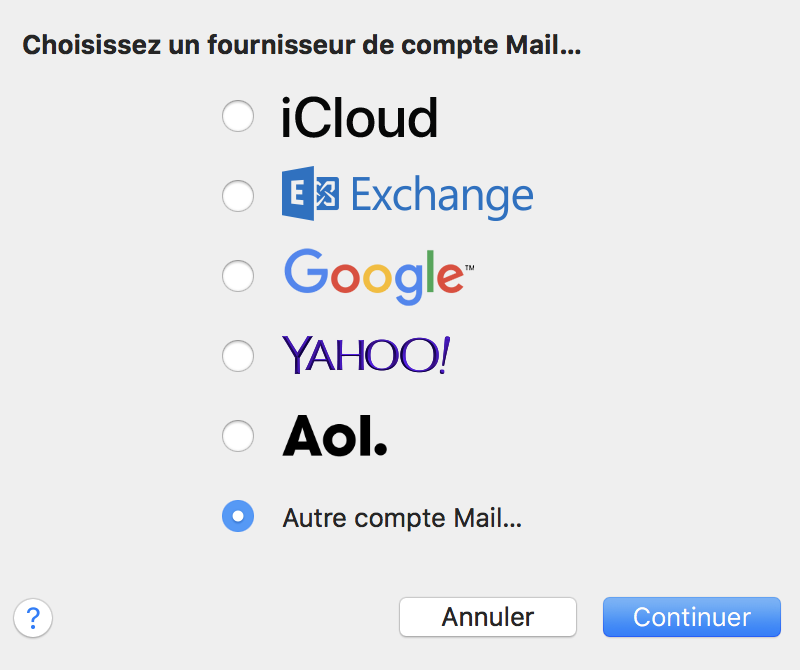Choose the Aol radio option

pos(237,435)
